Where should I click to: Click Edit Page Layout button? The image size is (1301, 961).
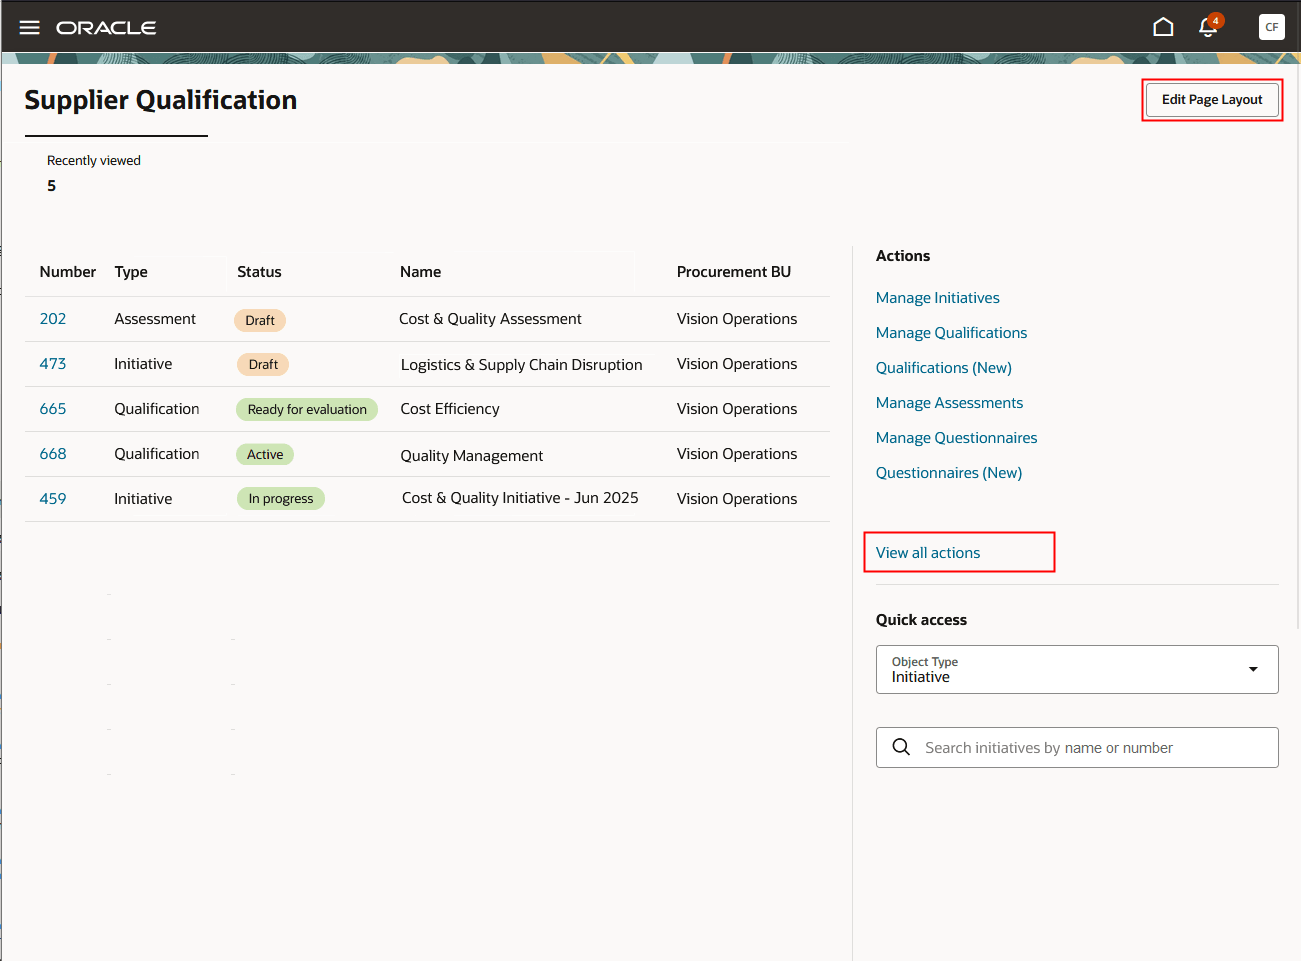click(1212, 100)
